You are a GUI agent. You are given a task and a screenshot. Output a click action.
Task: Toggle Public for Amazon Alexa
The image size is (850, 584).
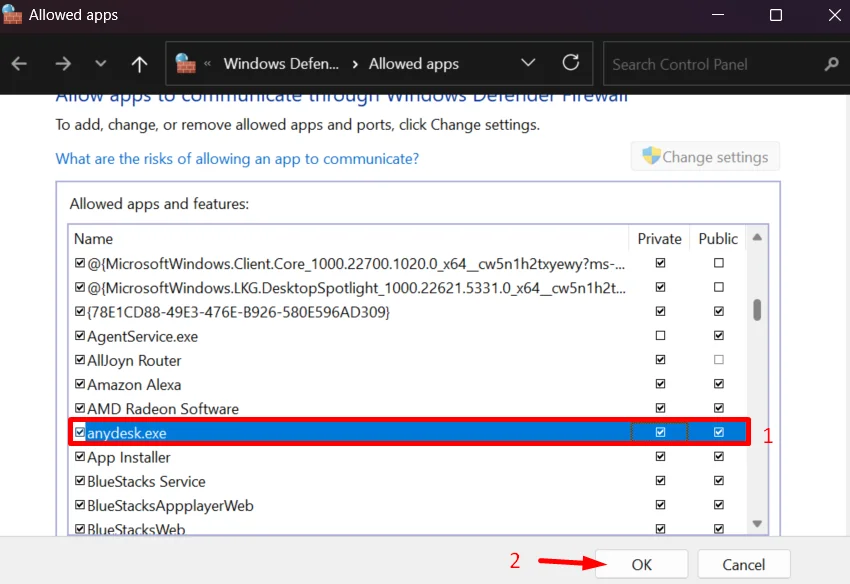click(719, 384)
